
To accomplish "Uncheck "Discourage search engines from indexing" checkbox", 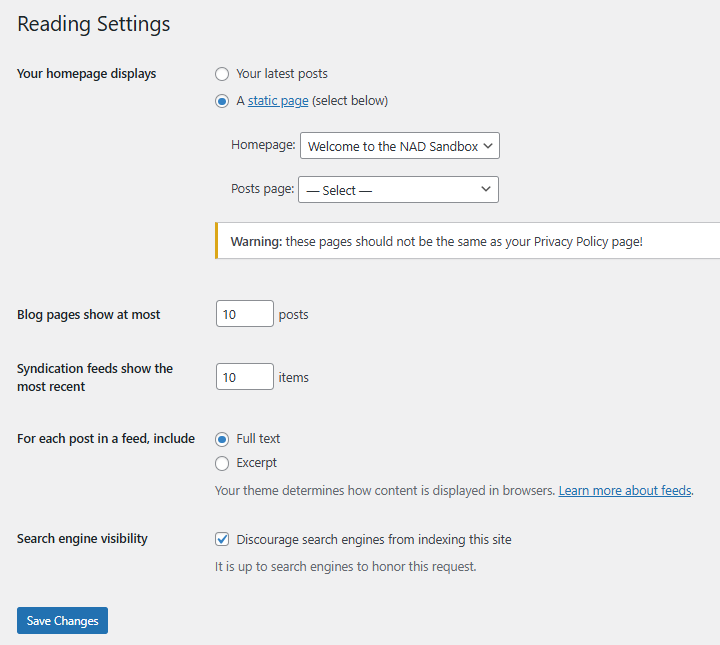I will pyautogui.click(x=222, y=540).
